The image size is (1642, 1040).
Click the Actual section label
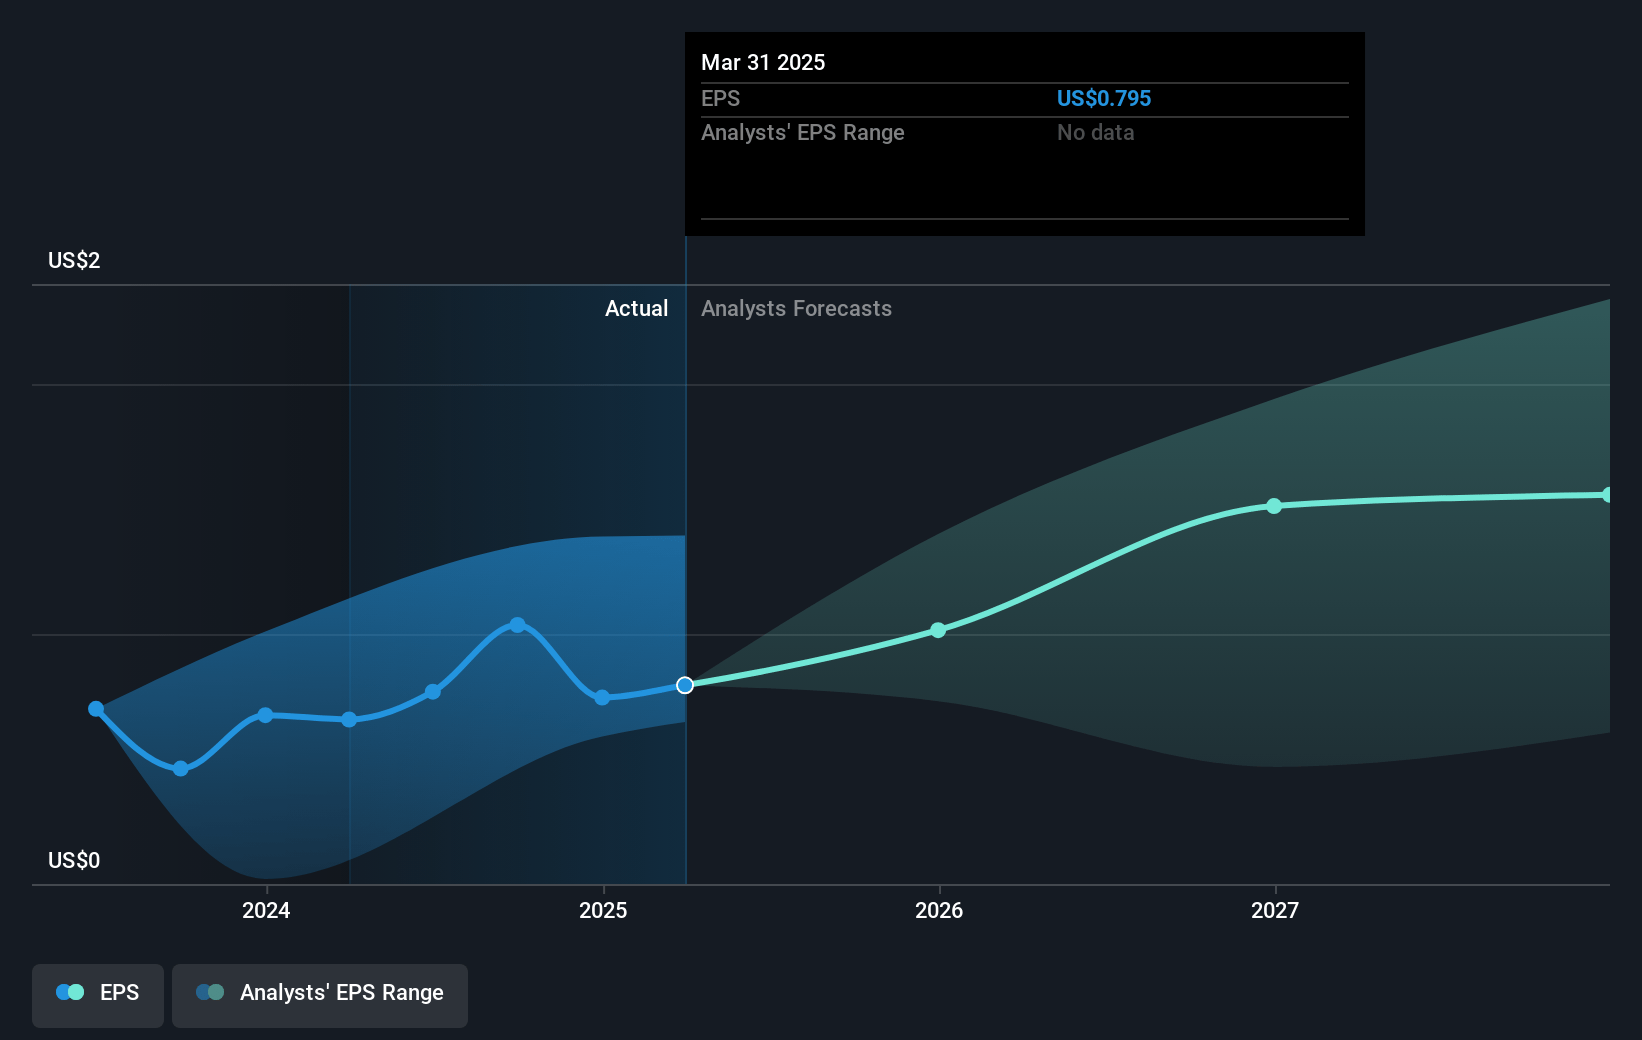pyautogui.click(x=636, y=308)
